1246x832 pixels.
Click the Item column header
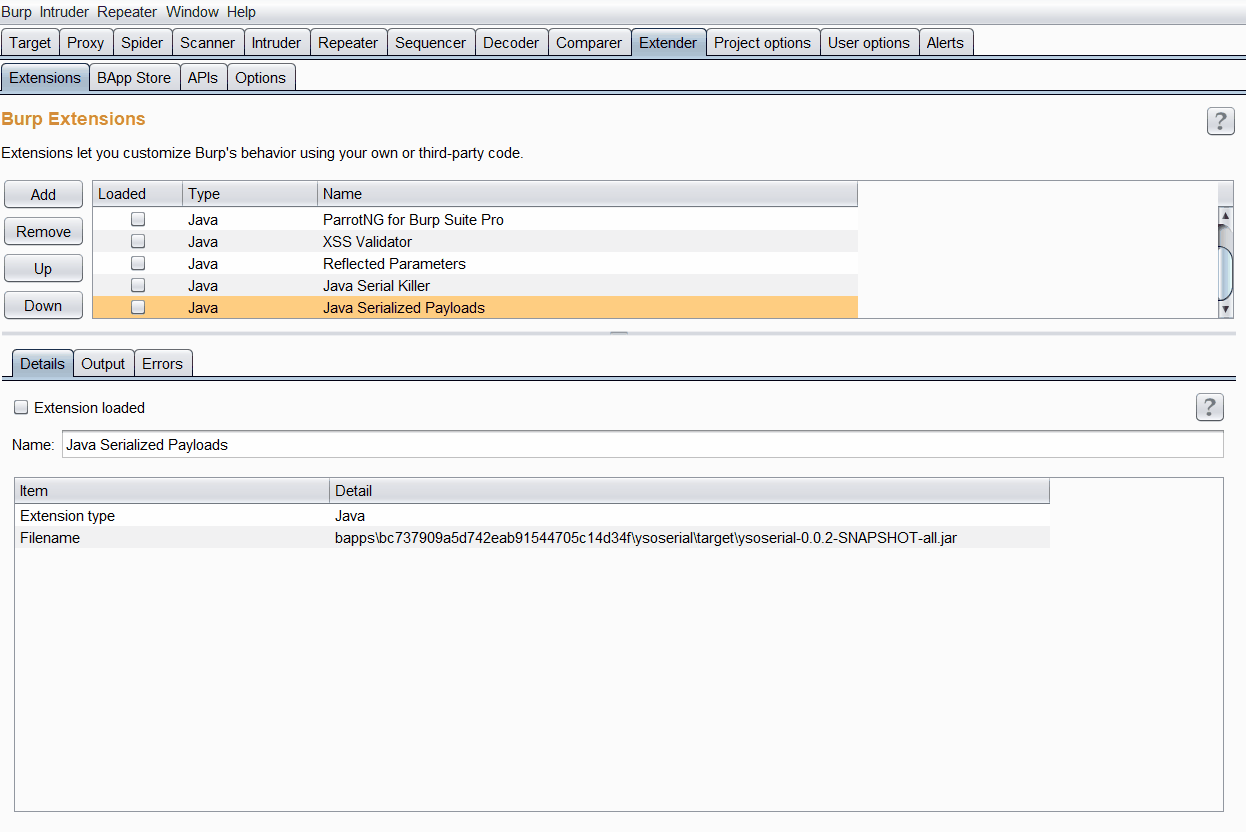tap(172, 491)
